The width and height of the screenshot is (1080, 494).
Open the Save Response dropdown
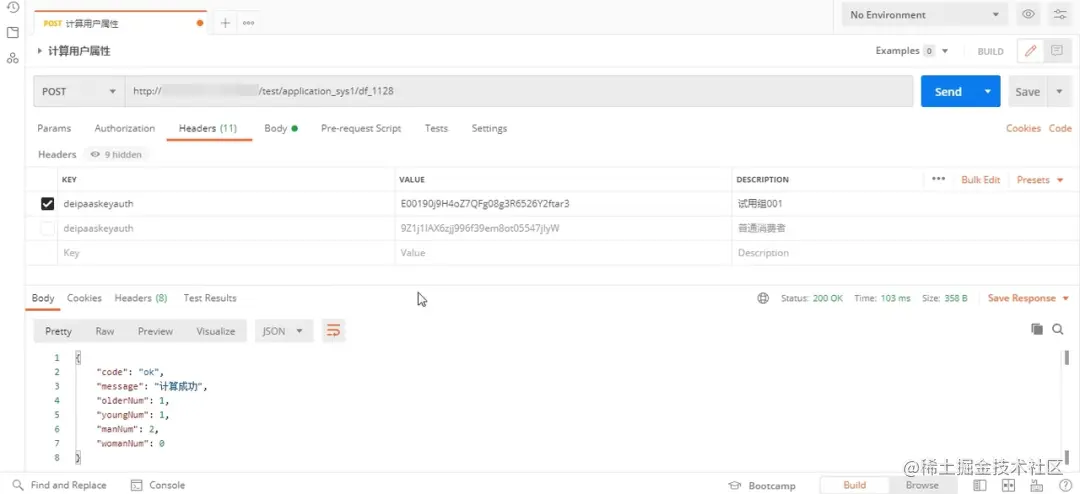[x=1028, y=298]
